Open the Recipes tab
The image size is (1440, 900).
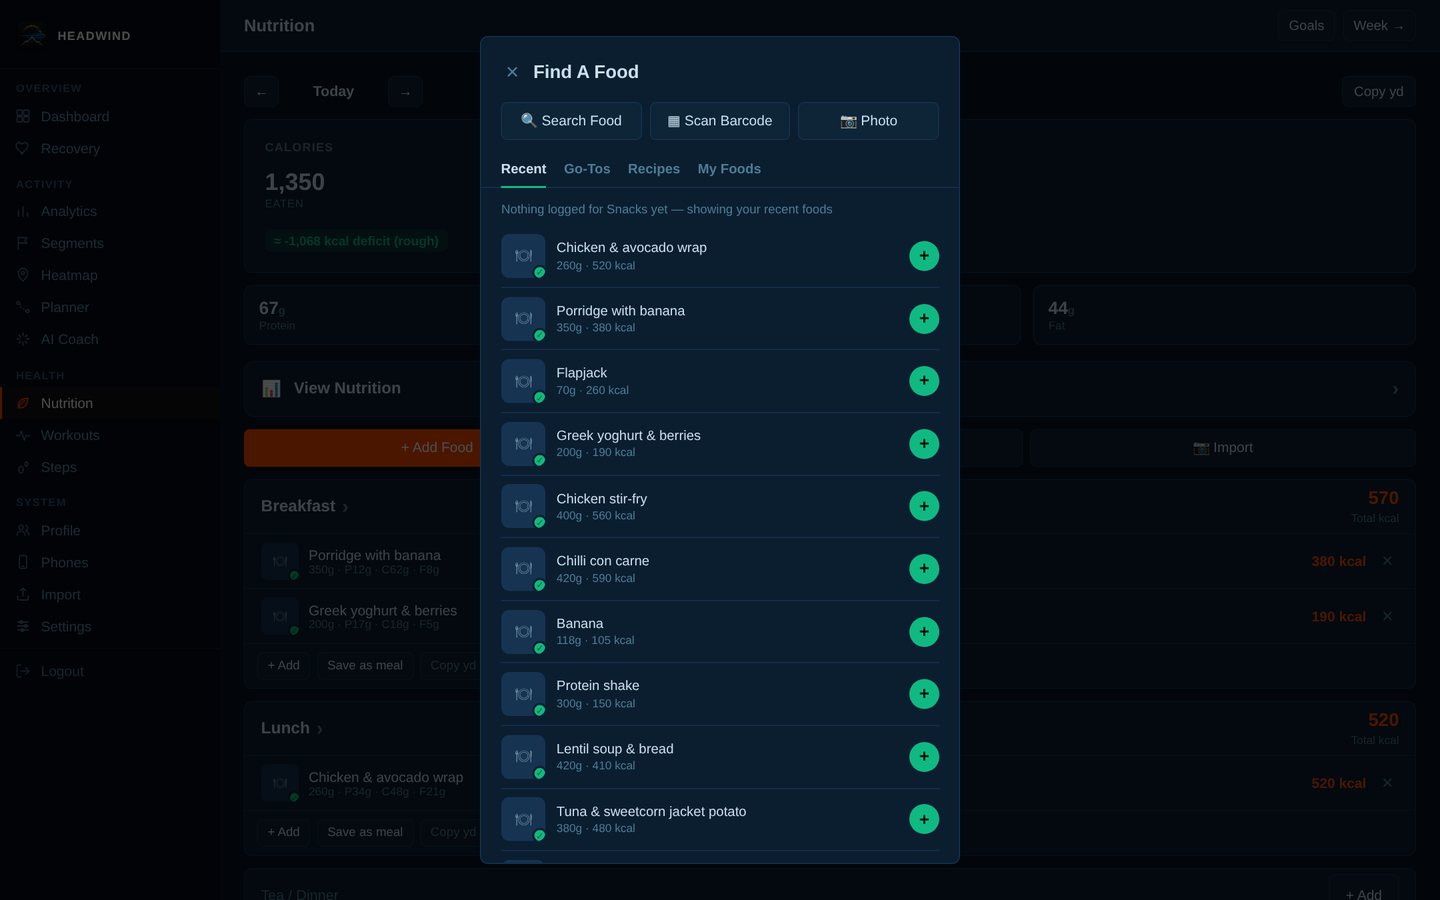pyautogui.click(x=654, y=169)
